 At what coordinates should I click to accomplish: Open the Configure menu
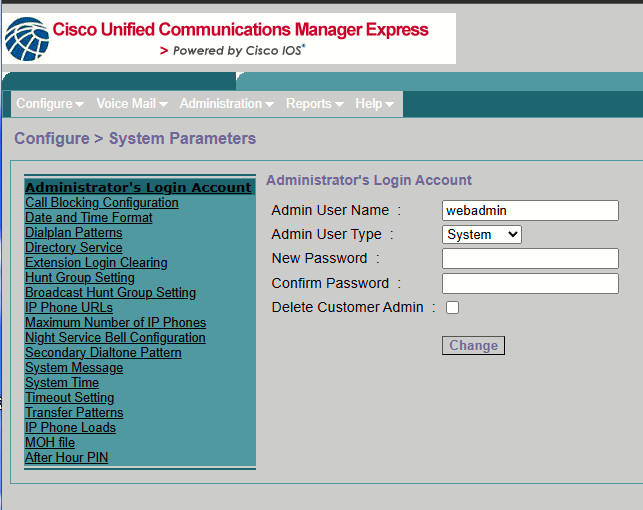pos(50,104)
